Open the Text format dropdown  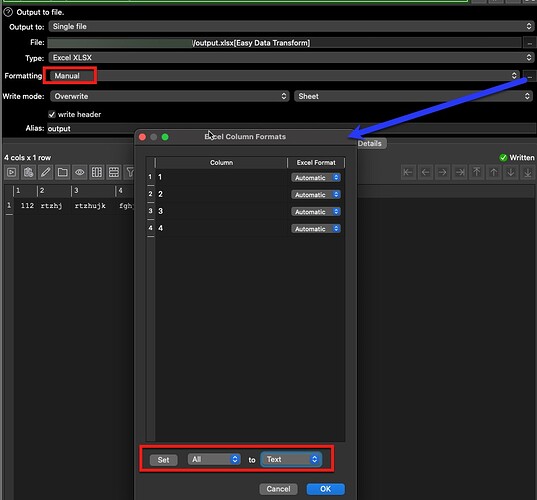291,459
